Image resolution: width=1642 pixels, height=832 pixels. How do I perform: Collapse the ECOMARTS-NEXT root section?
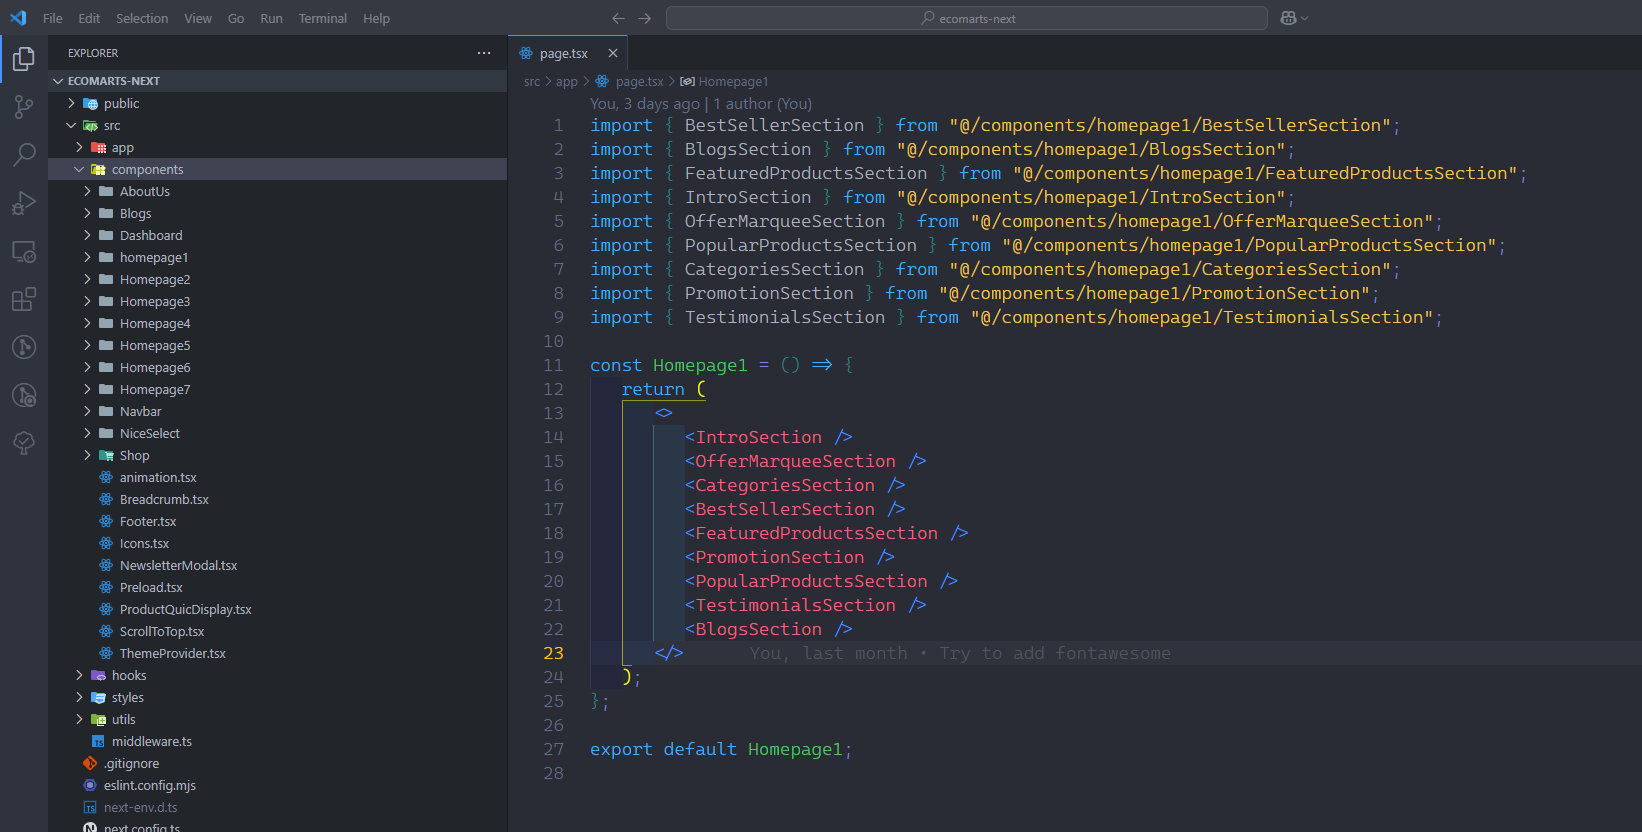pyautogui.click(x=58, y=81)
